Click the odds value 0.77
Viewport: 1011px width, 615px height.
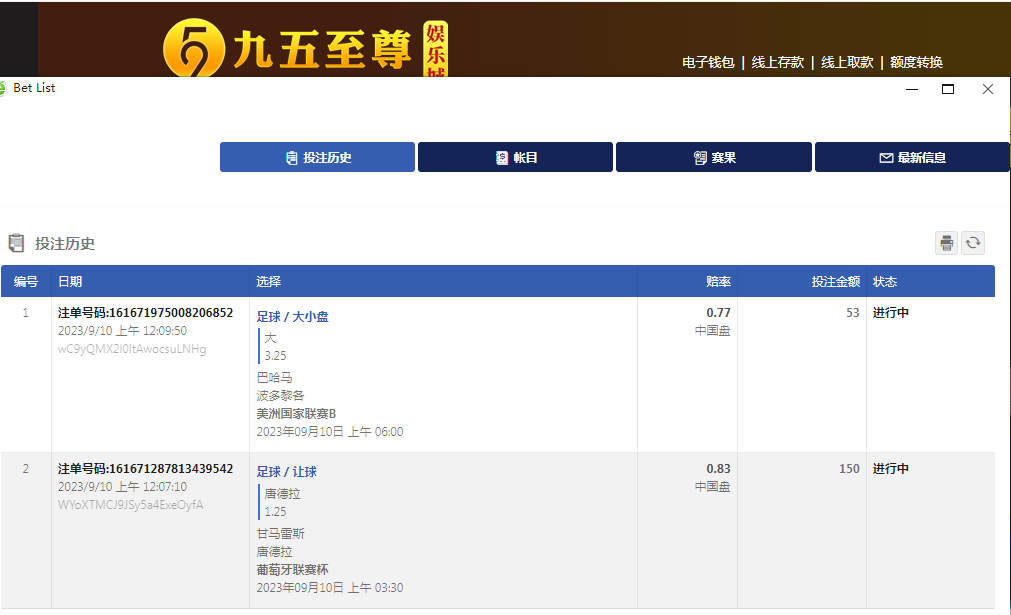[x=718, y=313]
